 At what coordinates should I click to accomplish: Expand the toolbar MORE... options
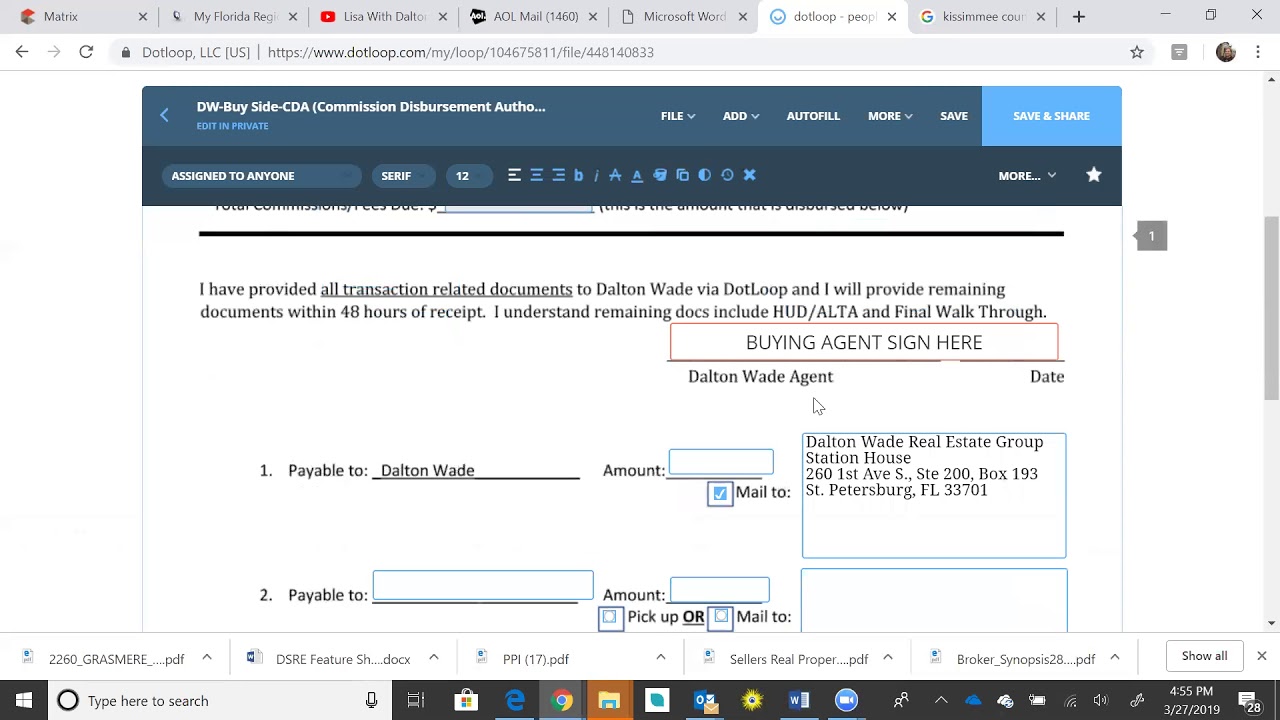tap(1027, 176)
